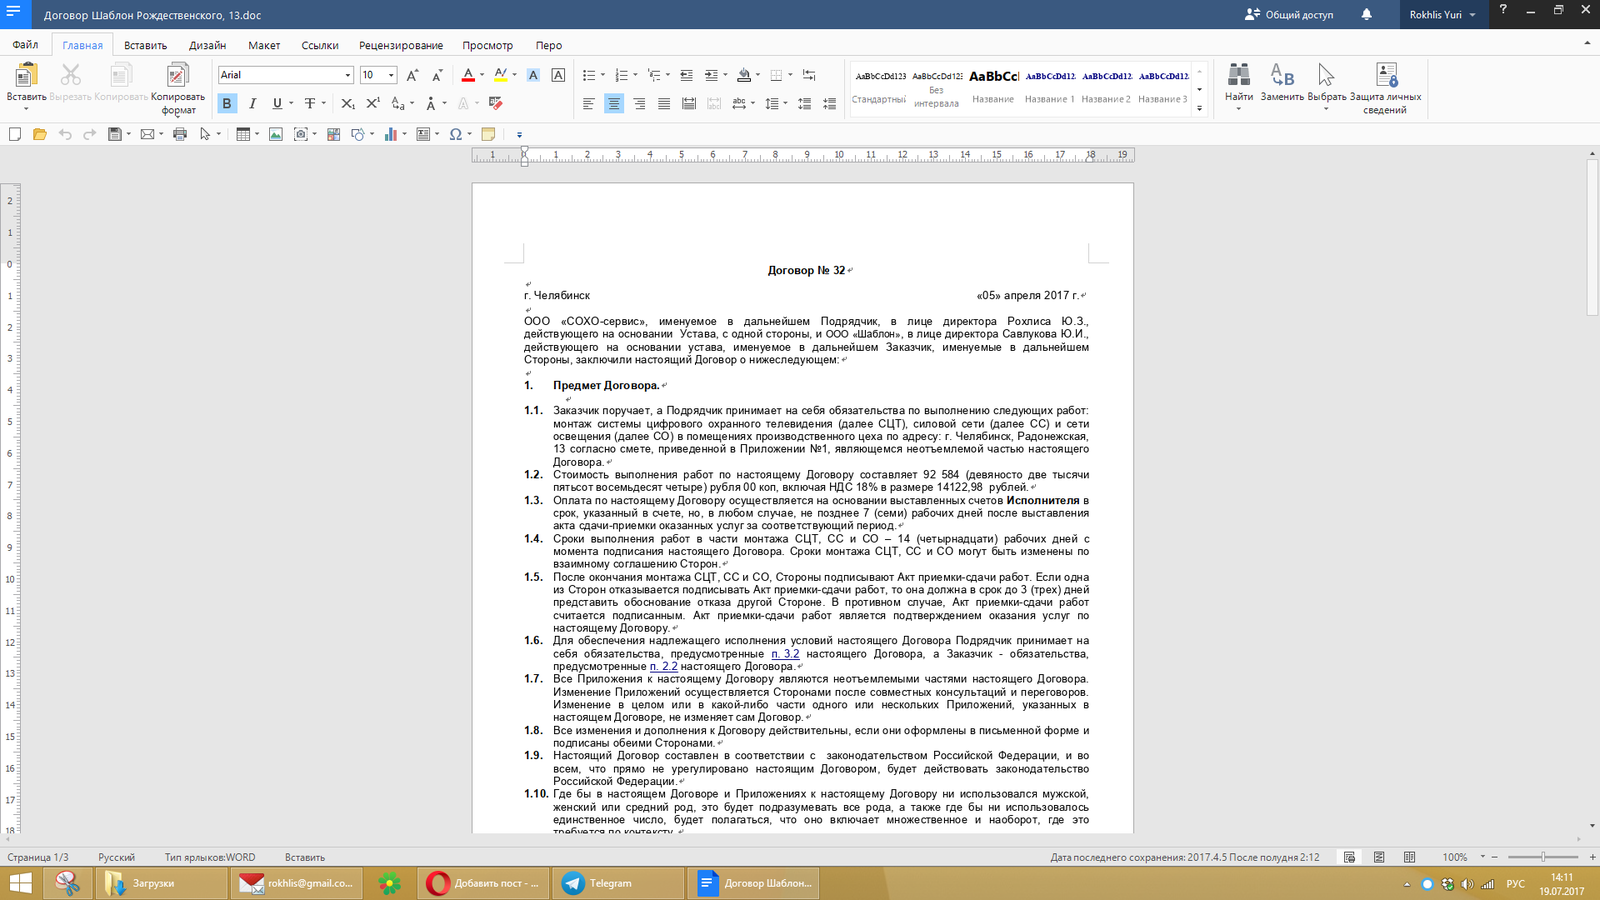Follow the п. 3.2 link in the document
Screen dimensions: 1600x900
(x=785, y=654)
